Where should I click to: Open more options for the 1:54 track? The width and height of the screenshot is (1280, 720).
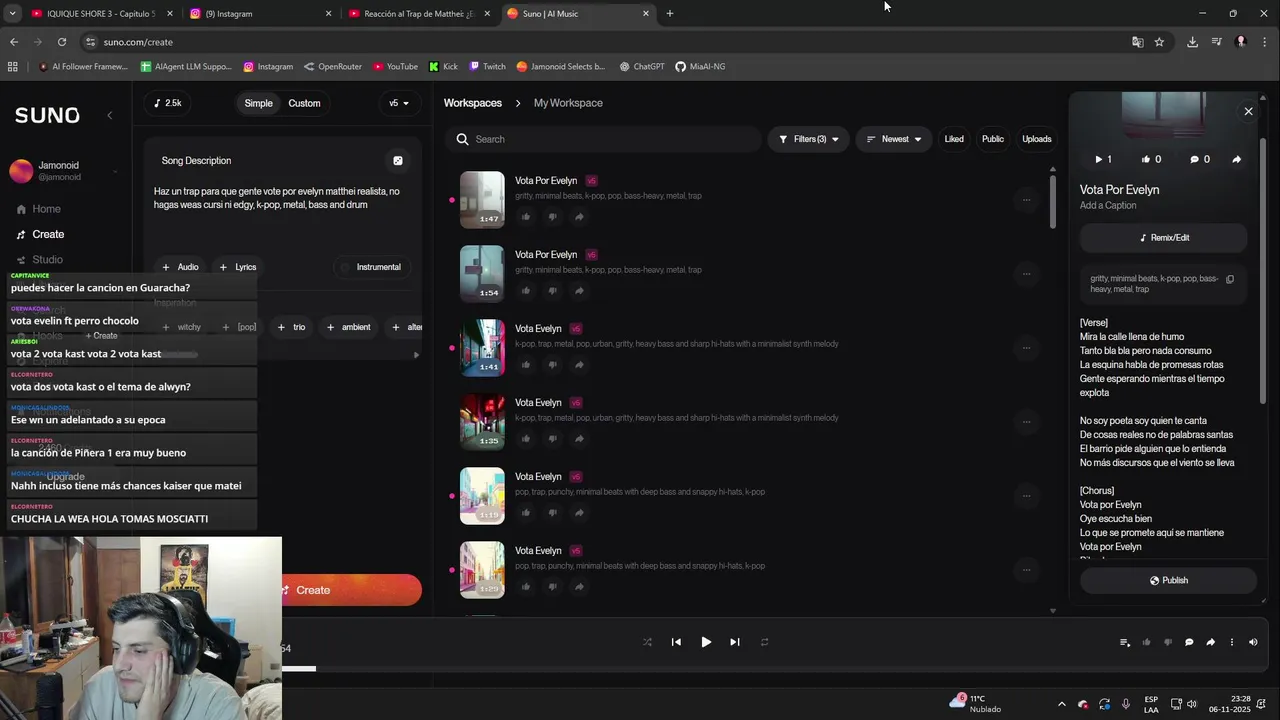(1026, 274)
